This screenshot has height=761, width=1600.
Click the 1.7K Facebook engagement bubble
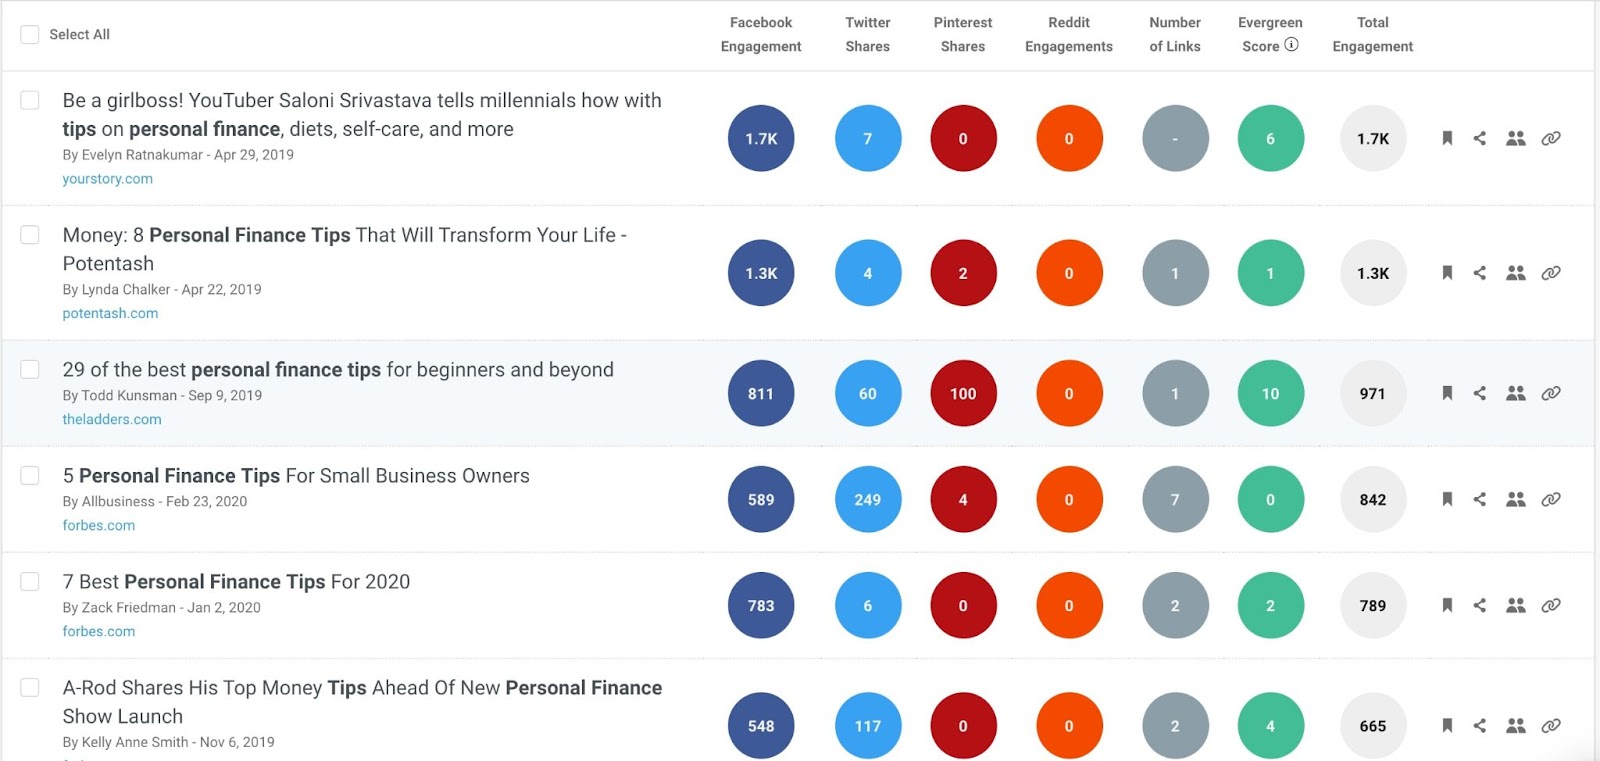click(x=761, y=139)
